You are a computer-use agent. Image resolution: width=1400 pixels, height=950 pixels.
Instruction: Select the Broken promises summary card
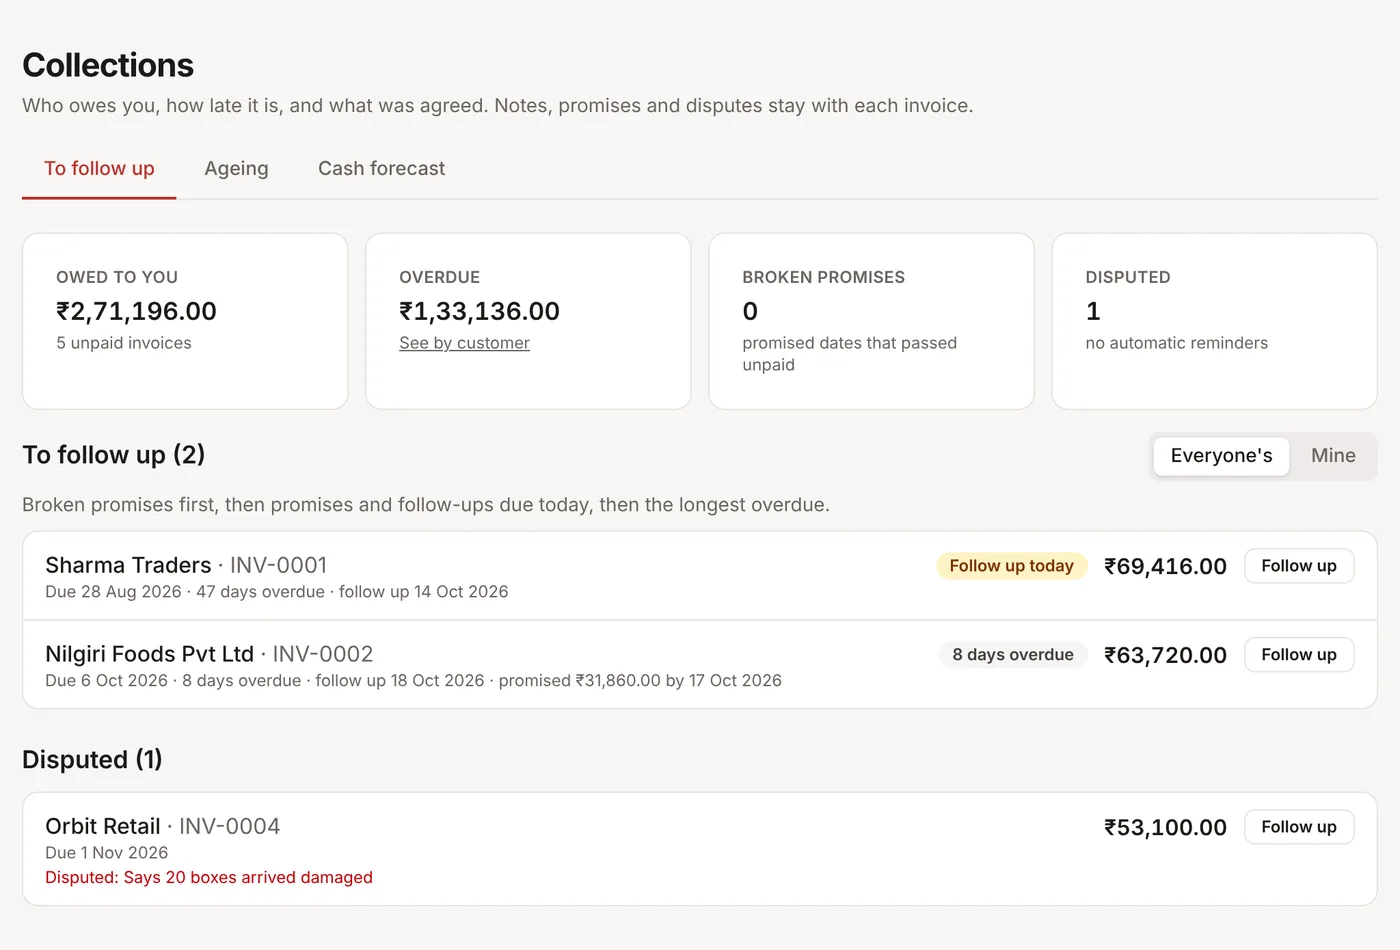[x=871, y=321]
